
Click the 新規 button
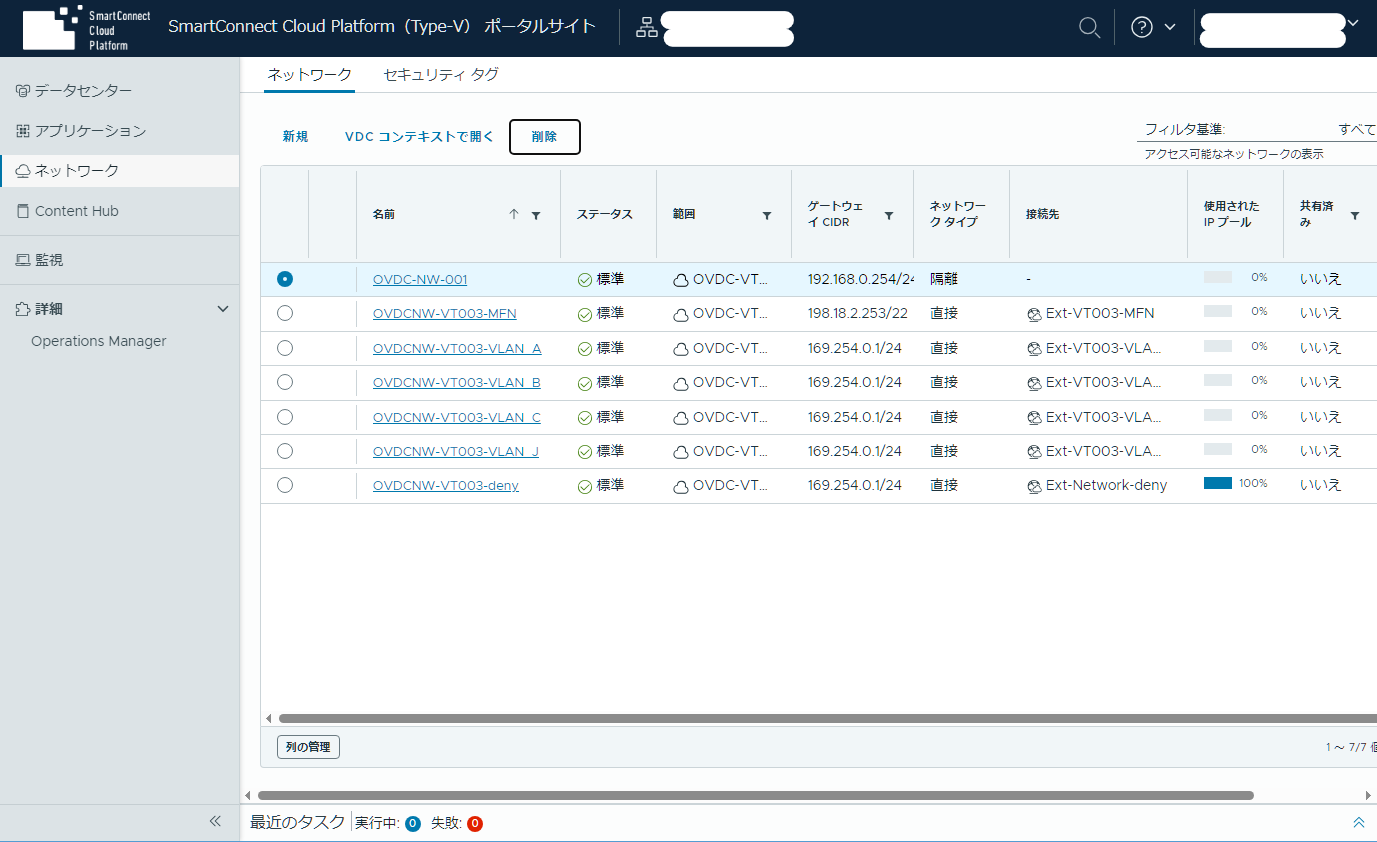[x=295, y=137]
